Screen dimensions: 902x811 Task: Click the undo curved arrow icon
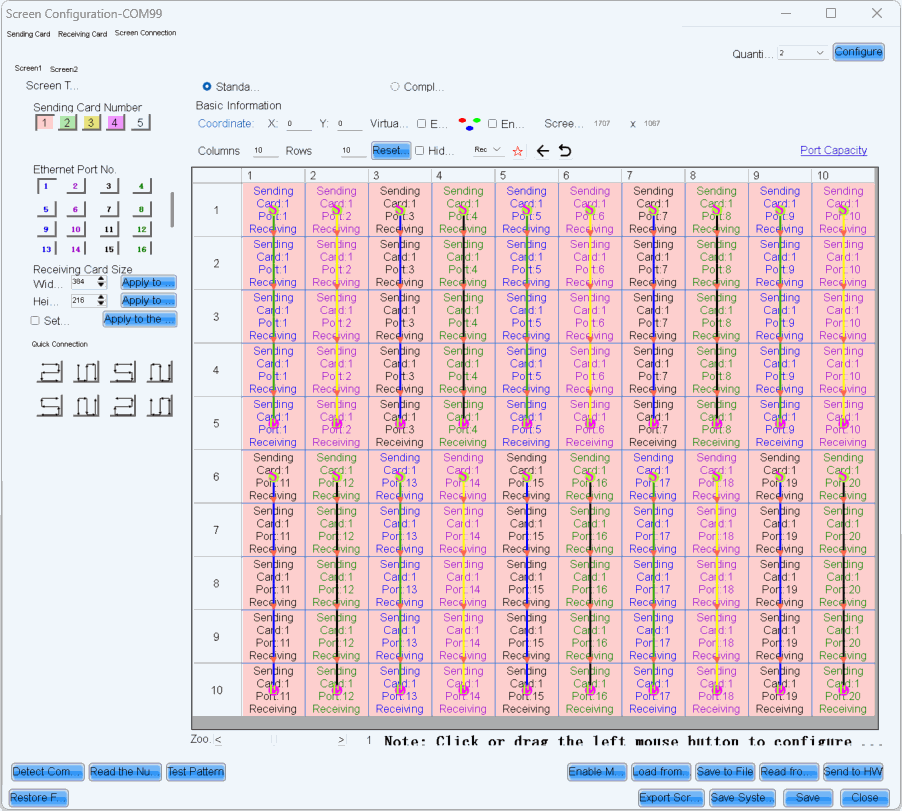565,151
